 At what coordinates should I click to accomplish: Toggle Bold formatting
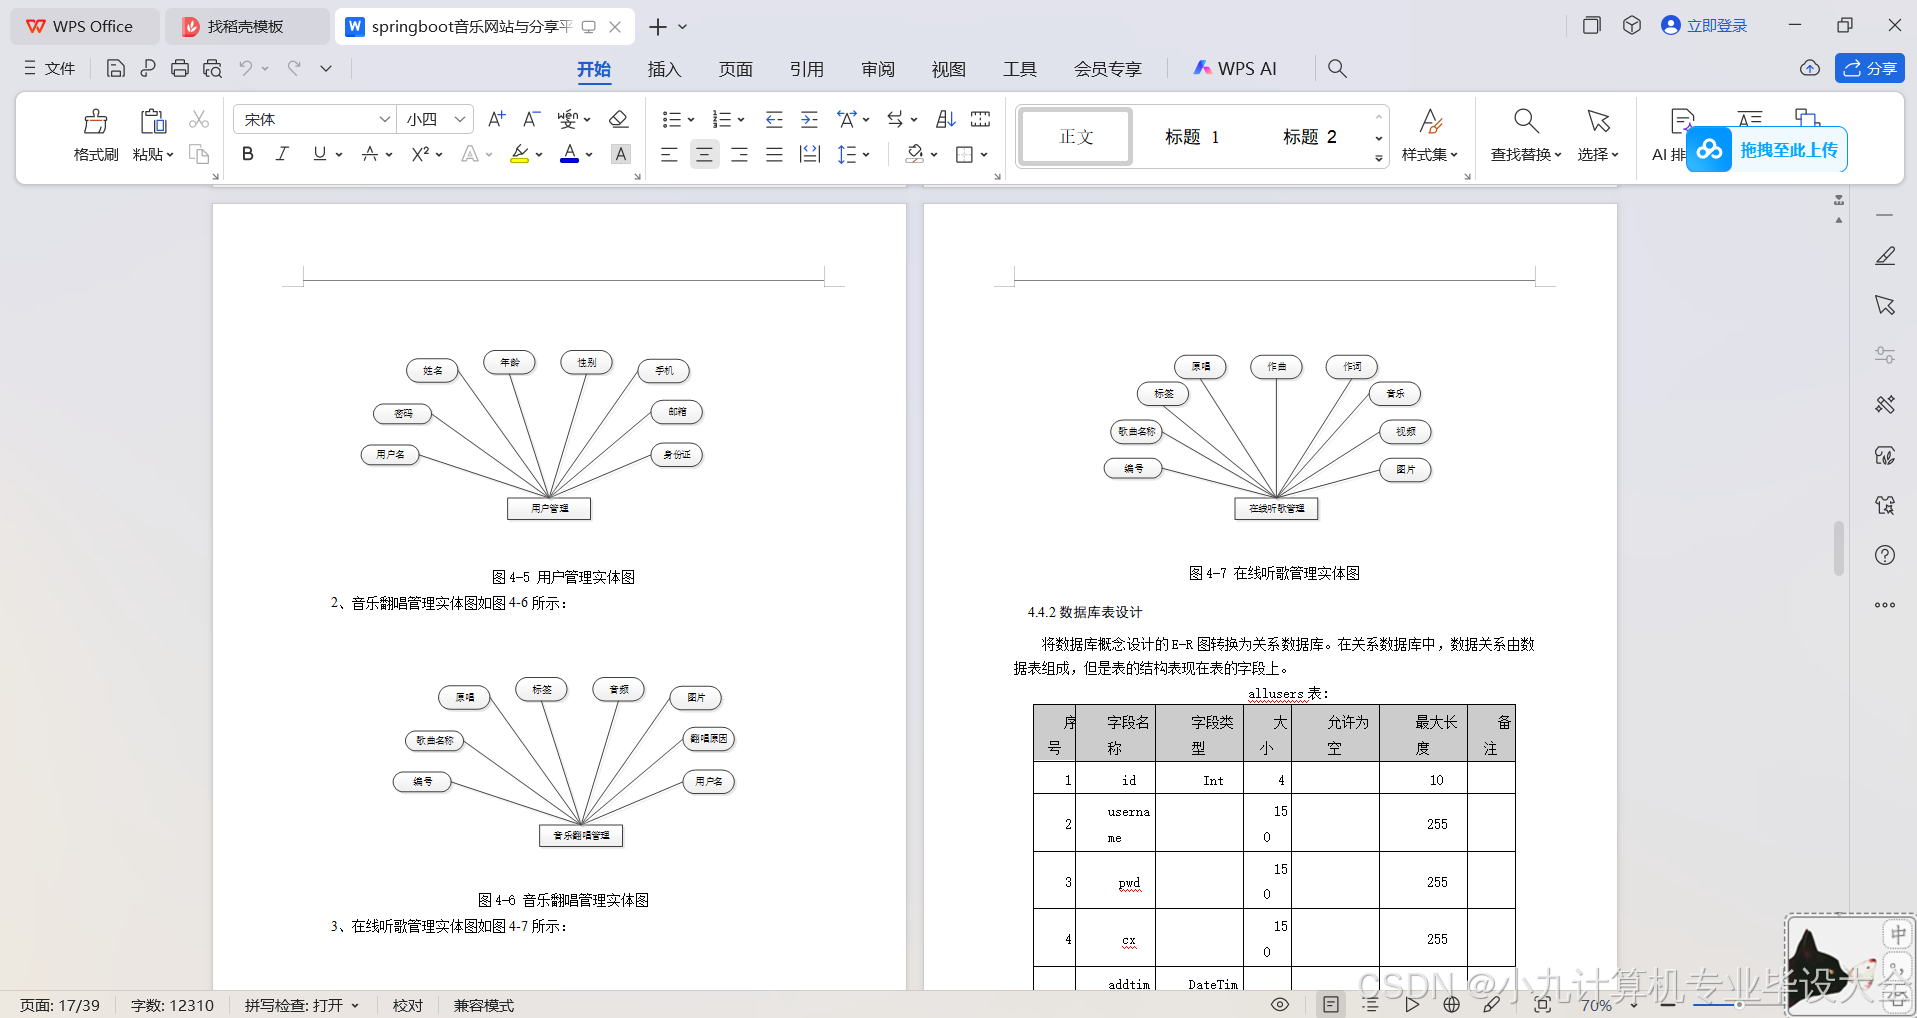point(247,154)
